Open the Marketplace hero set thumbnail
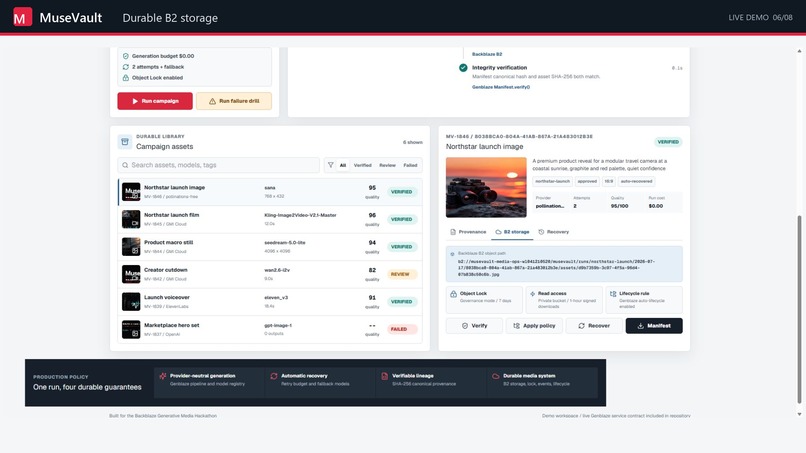 [x=131, y=329]
